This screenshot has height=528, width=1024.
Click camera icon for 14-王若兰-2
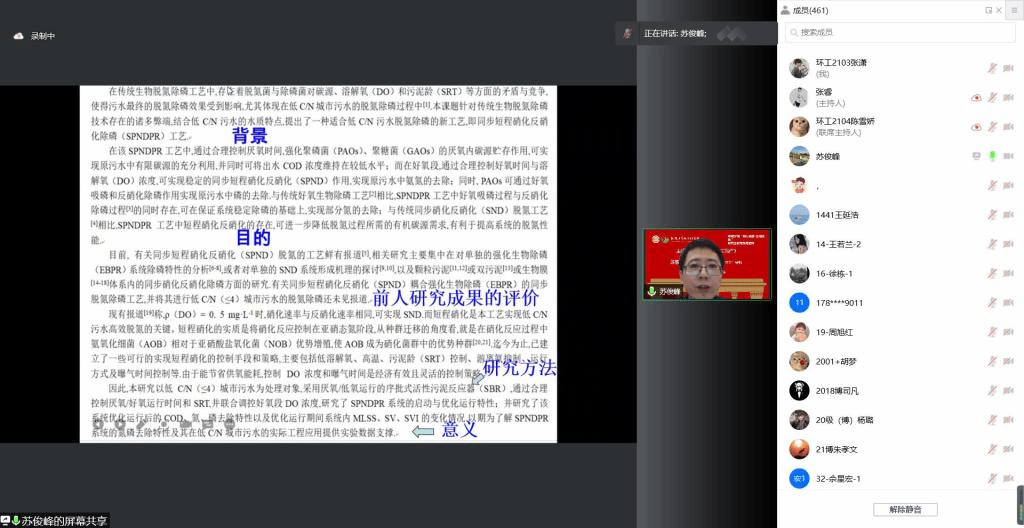pyautogui.click(x=1008, y=244)
